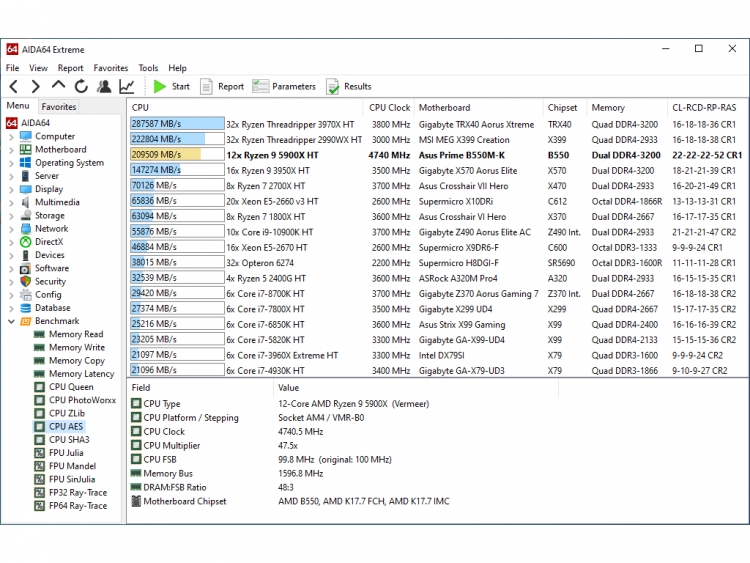The height and width of the screenshot is (563, 750).
Task: Select CPU Queen benchmark in tree
Action: click(71, 387)
